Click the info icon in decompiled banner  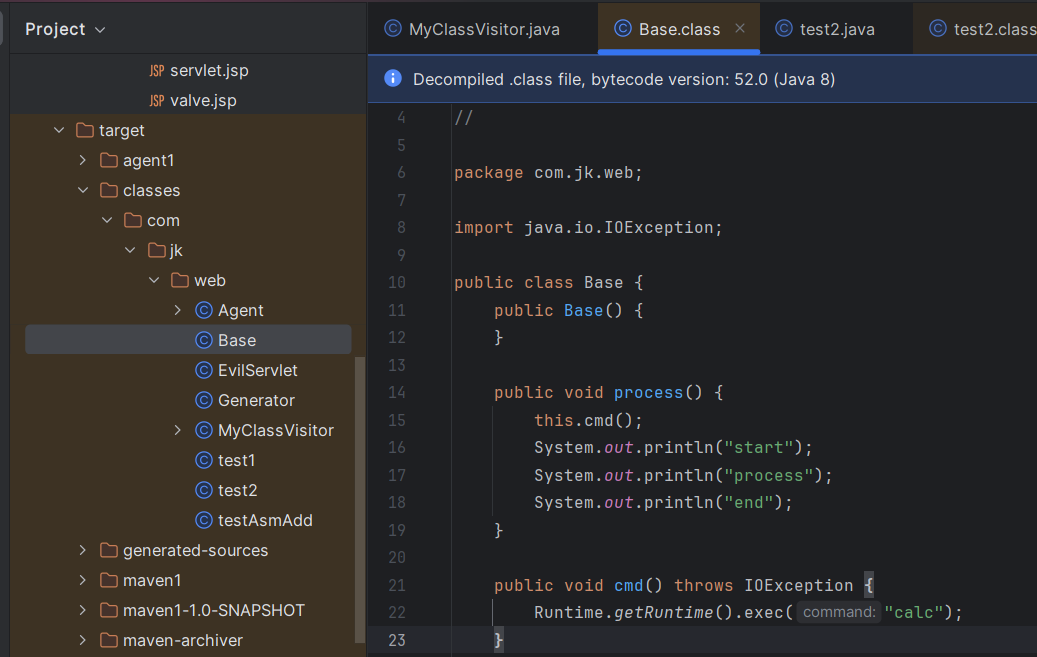[393, 78]
